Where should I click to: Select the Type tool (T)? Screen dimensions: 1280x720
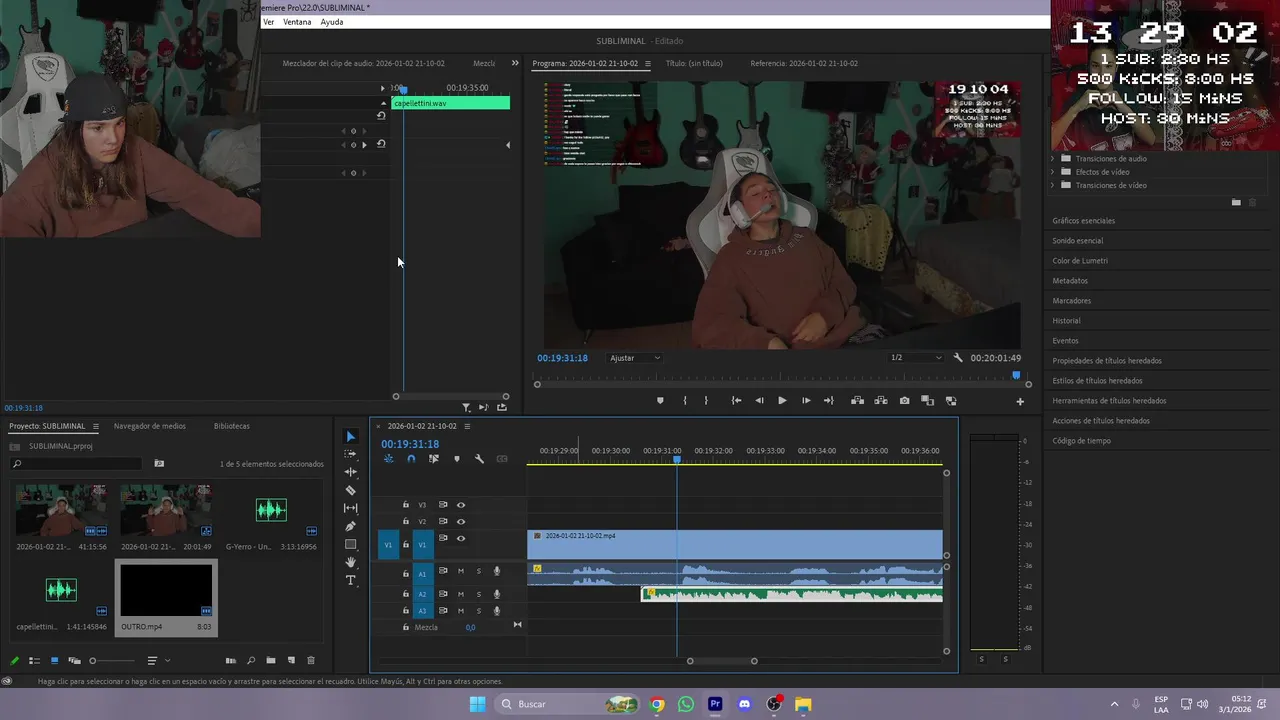[350, 580]
